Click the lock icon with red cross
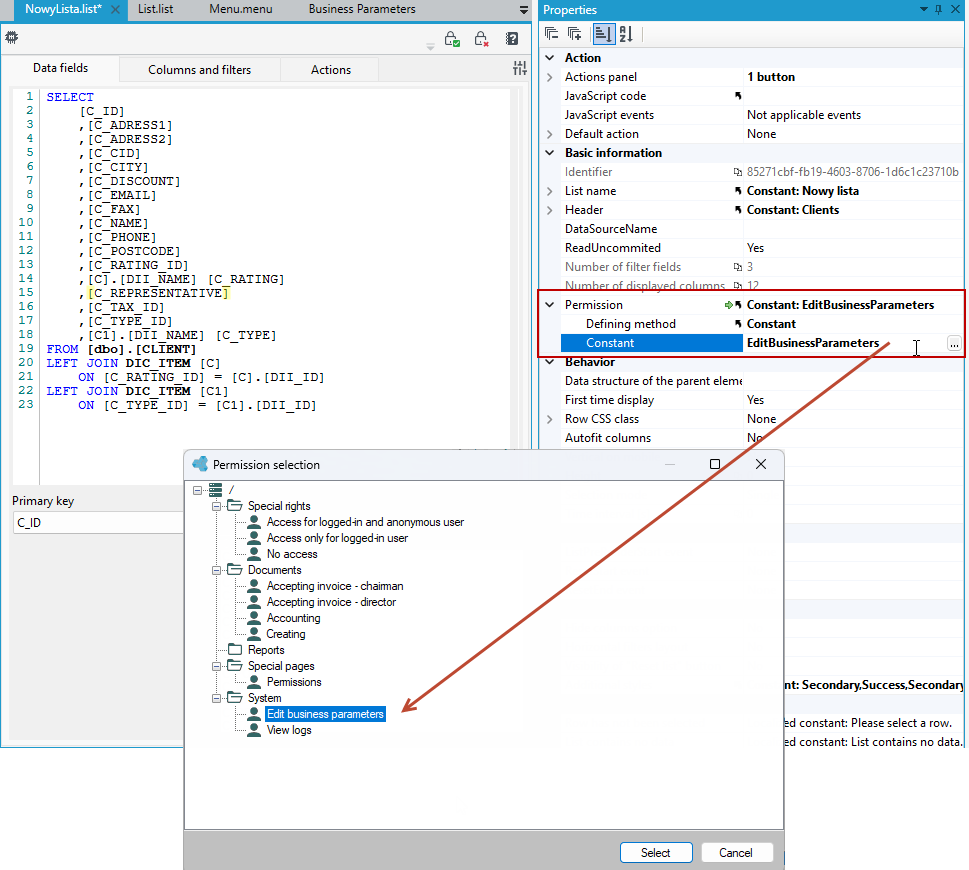Viewport: 969px width, 870px height. point(481,39)
